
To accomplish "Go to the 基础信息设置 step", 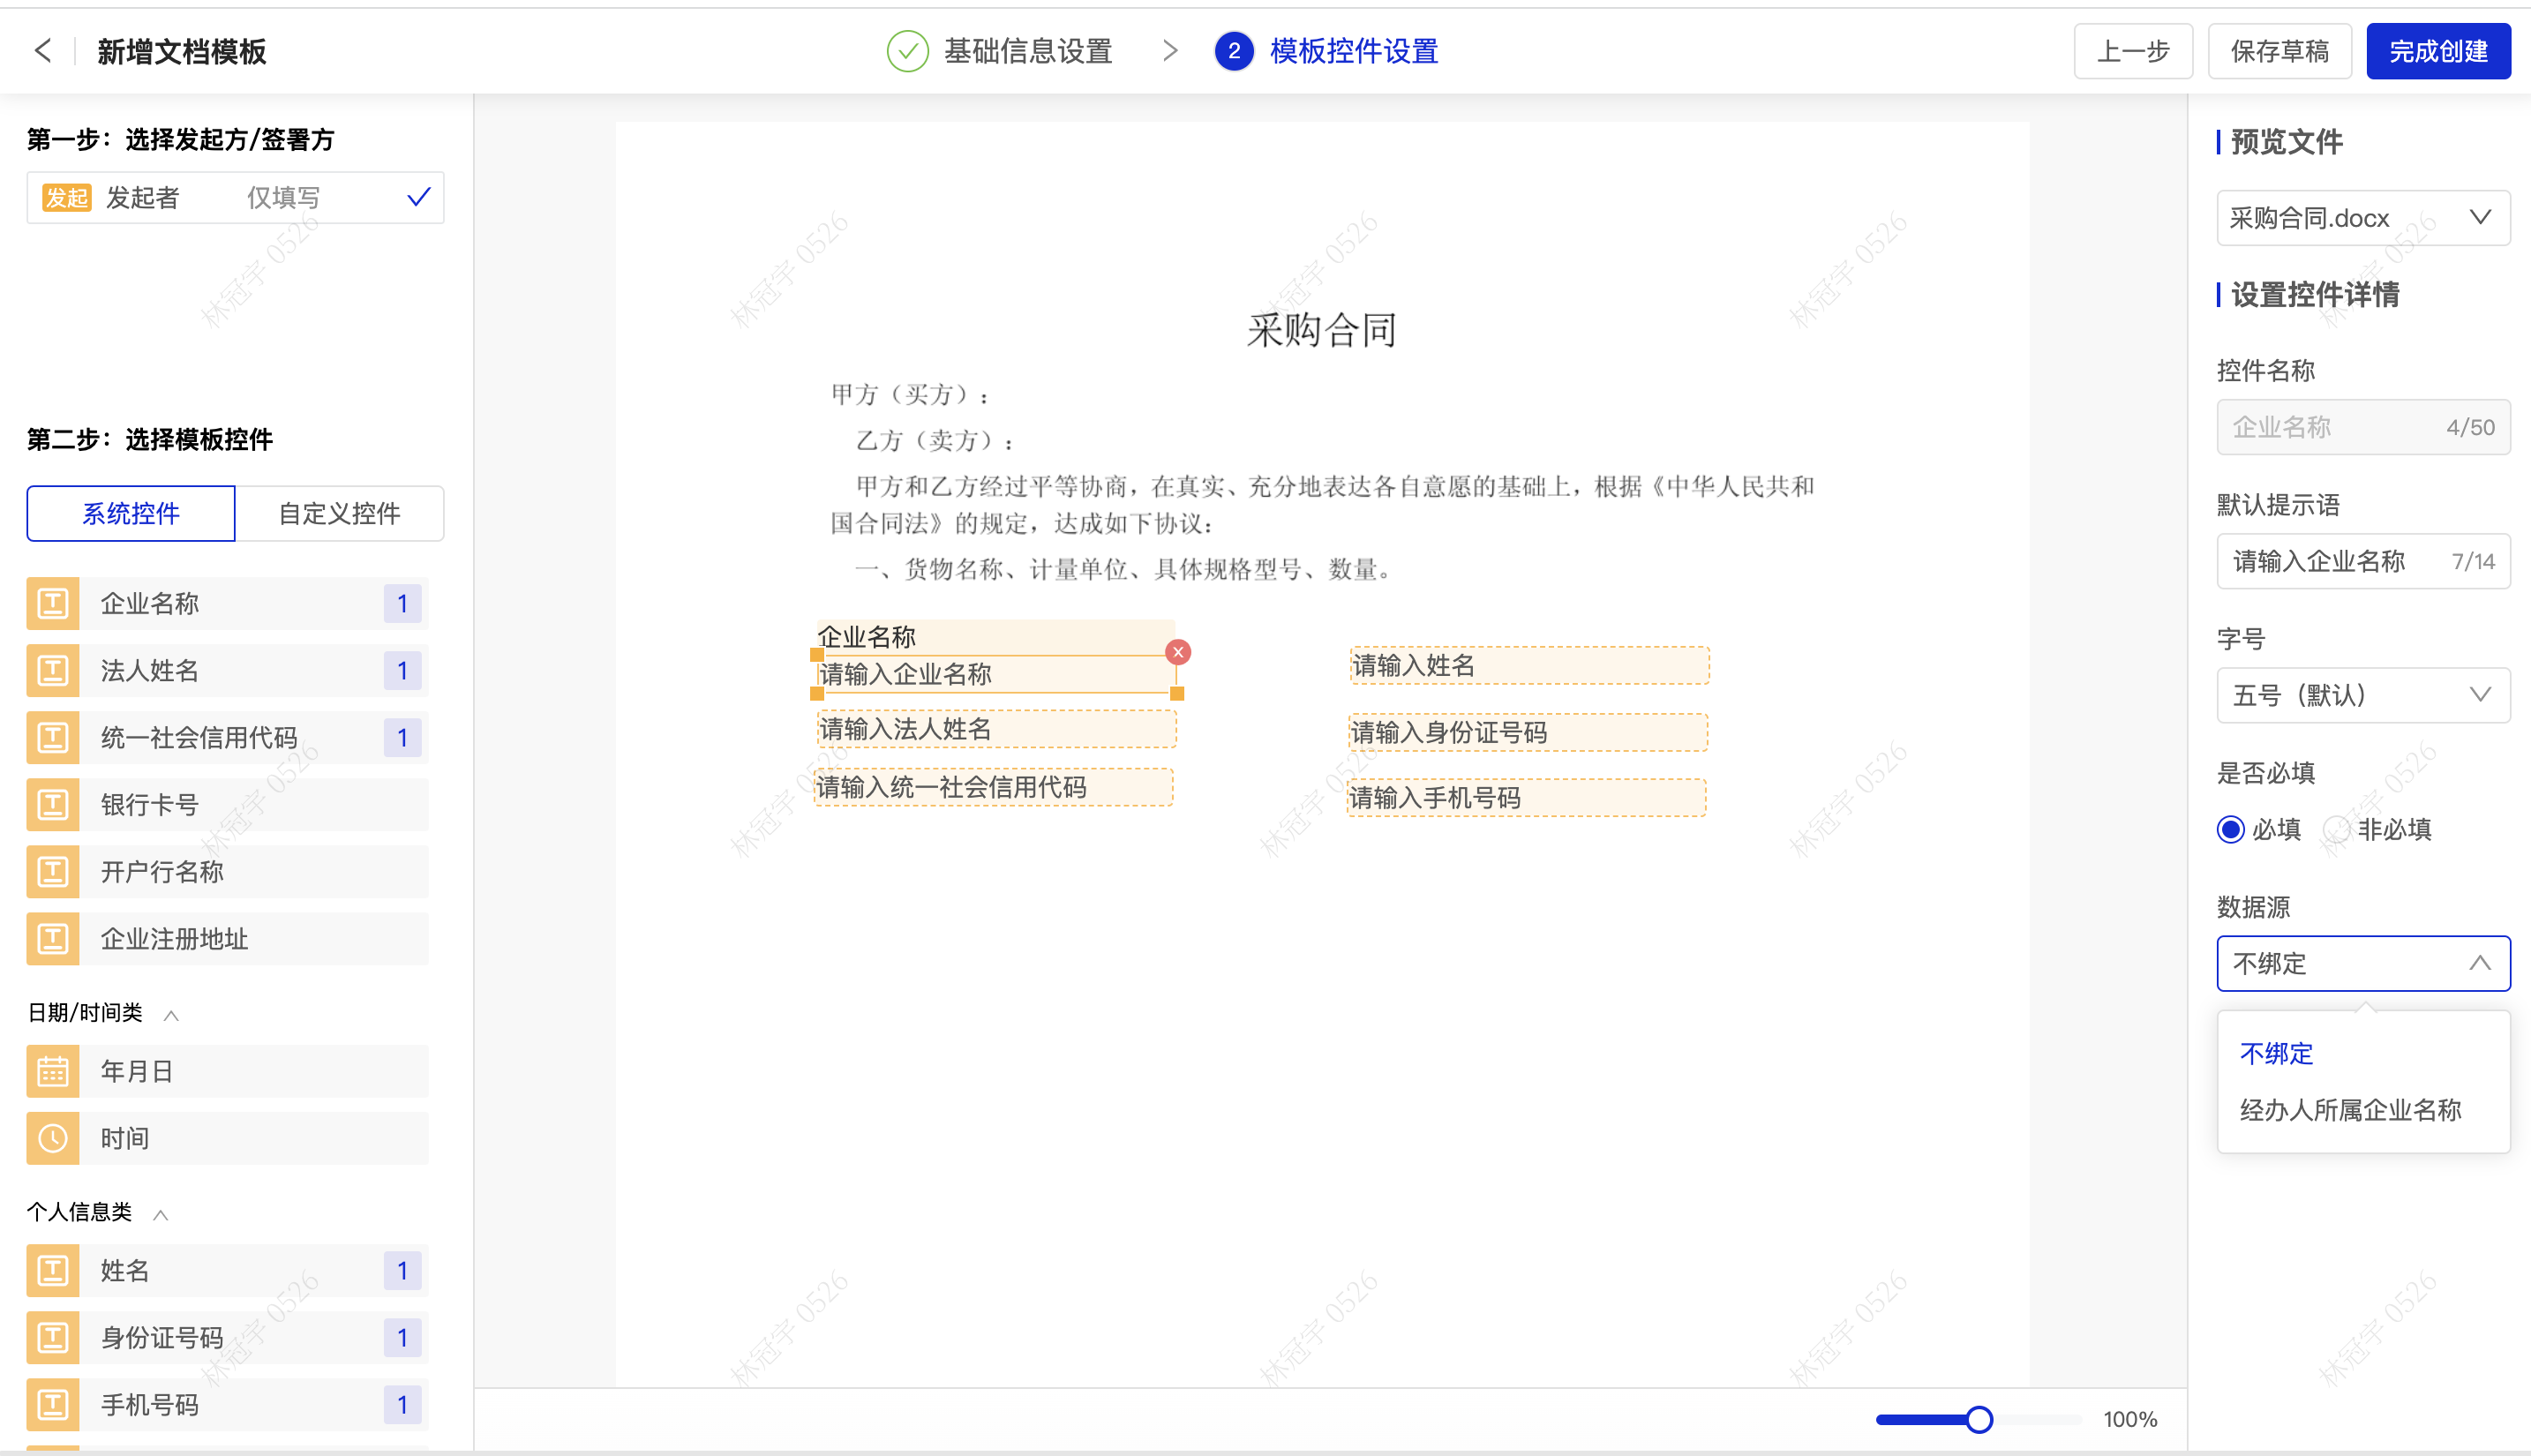I will 1028,51.
